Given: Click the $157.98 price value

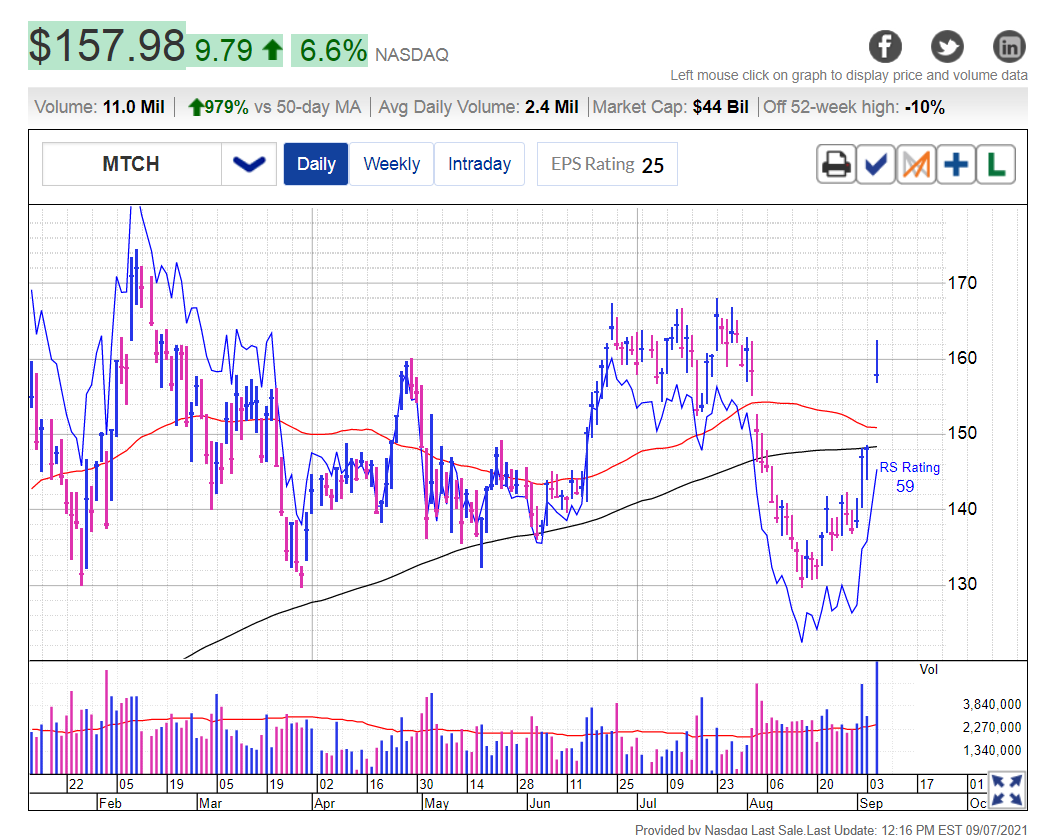Looking at the screenshot, I should click(107, 46).
